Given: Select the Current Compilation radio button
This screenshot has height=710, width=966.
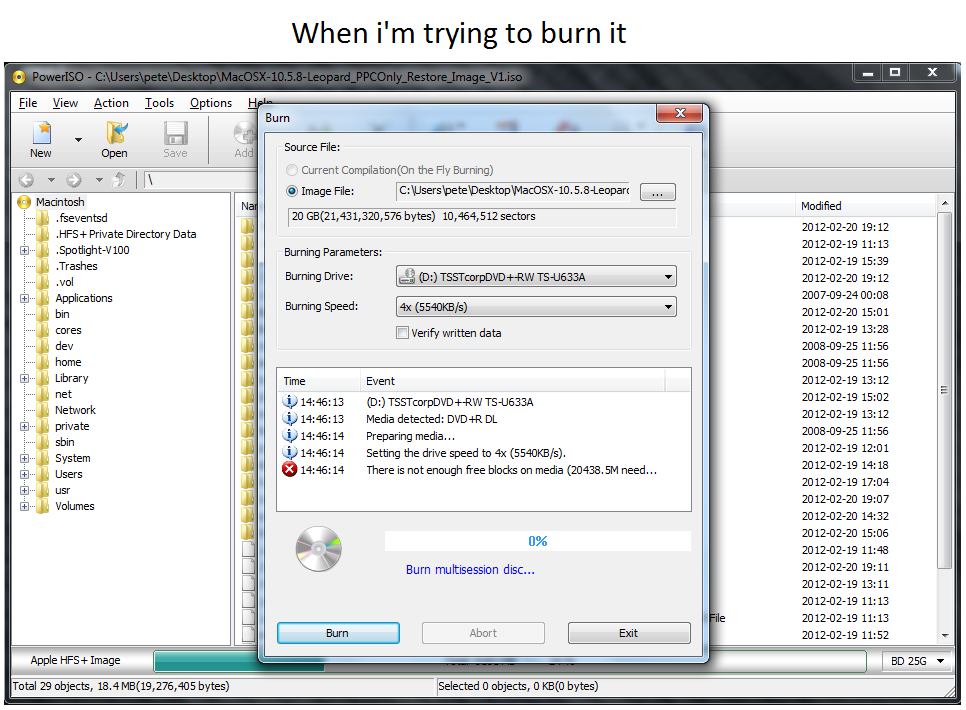Looking at the screenshot, I should pos(292,170).
